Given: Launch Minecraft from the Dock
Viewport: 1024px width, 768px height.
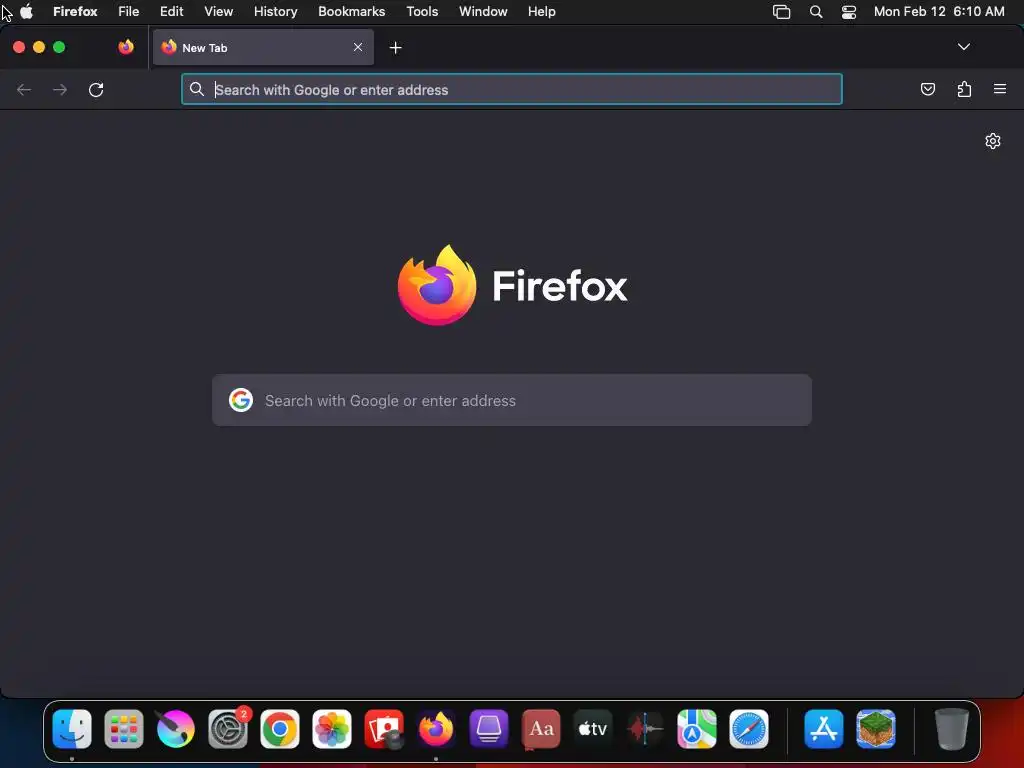Looking at the screenshot, I should [876, 729].
